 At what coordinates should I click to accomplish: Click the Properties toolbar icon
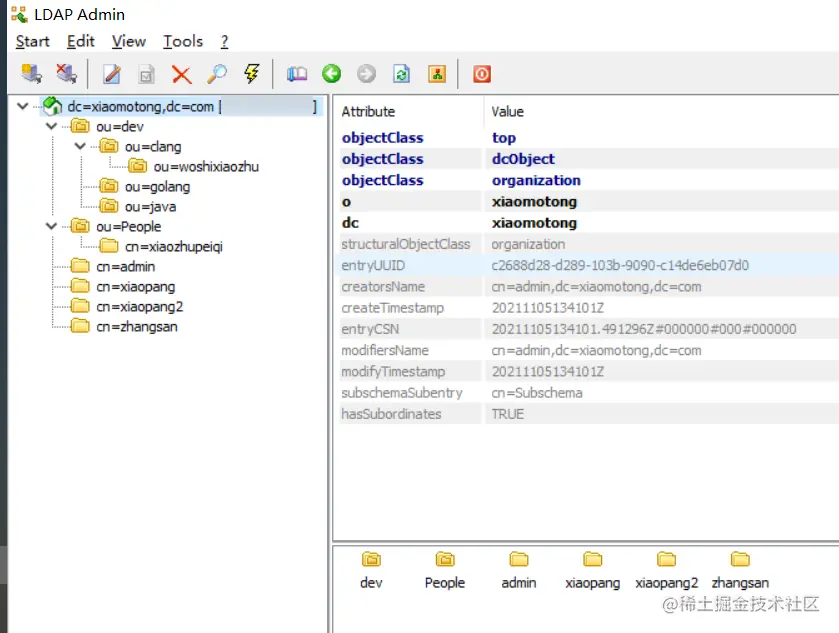(146, 74)
